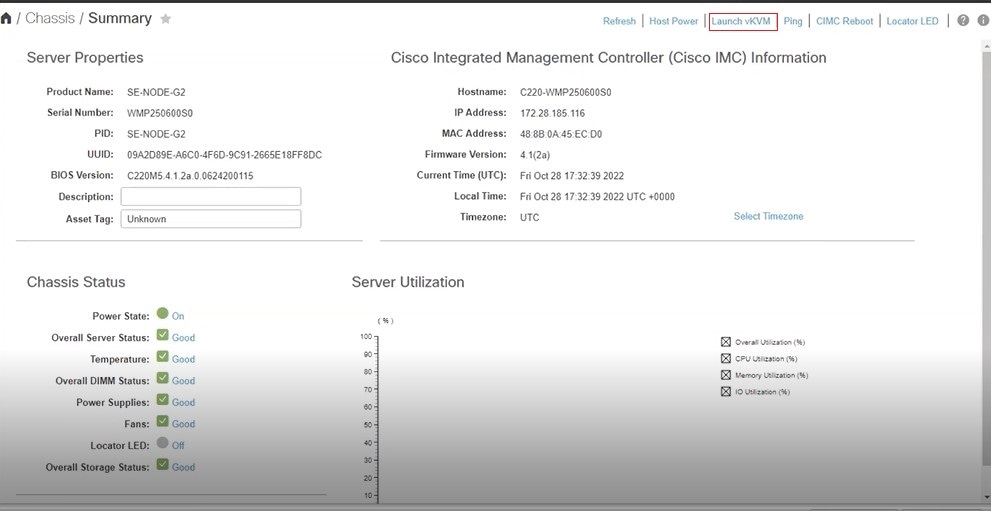Toggle Overall Utilization (%) legend checkbox

pos(726,342)
